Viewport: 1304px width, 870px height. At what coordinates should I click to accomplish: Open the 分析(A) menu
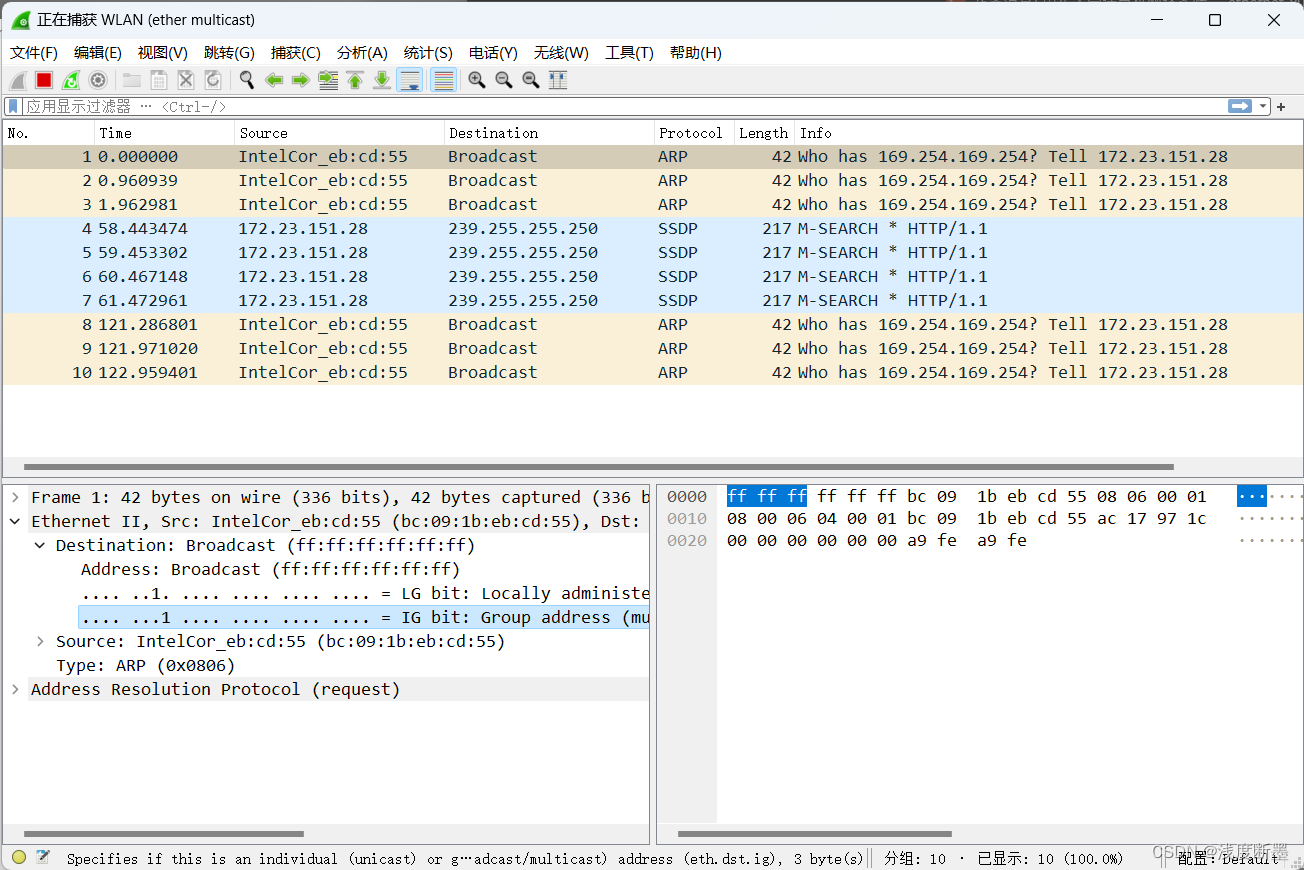[362, 52]
